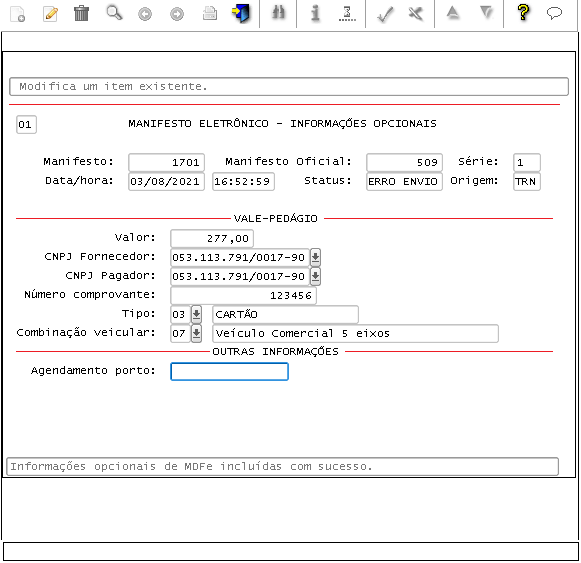The image size is (581, 563).
Task: Click the confirm checkmark icon
Action: point(384,15)
